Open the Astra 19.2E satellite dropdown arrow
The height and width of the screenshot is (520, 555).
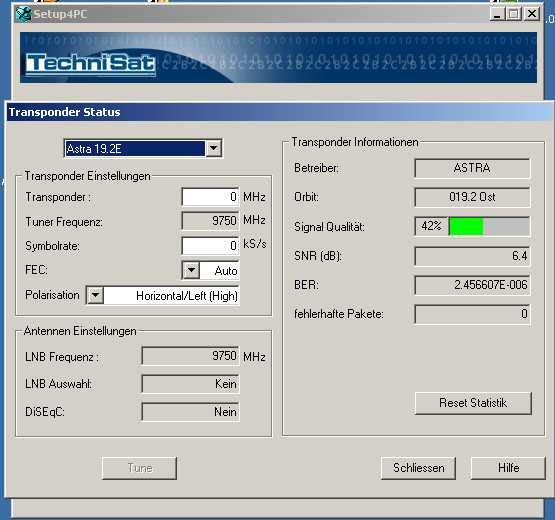click(x=214, y=148)
